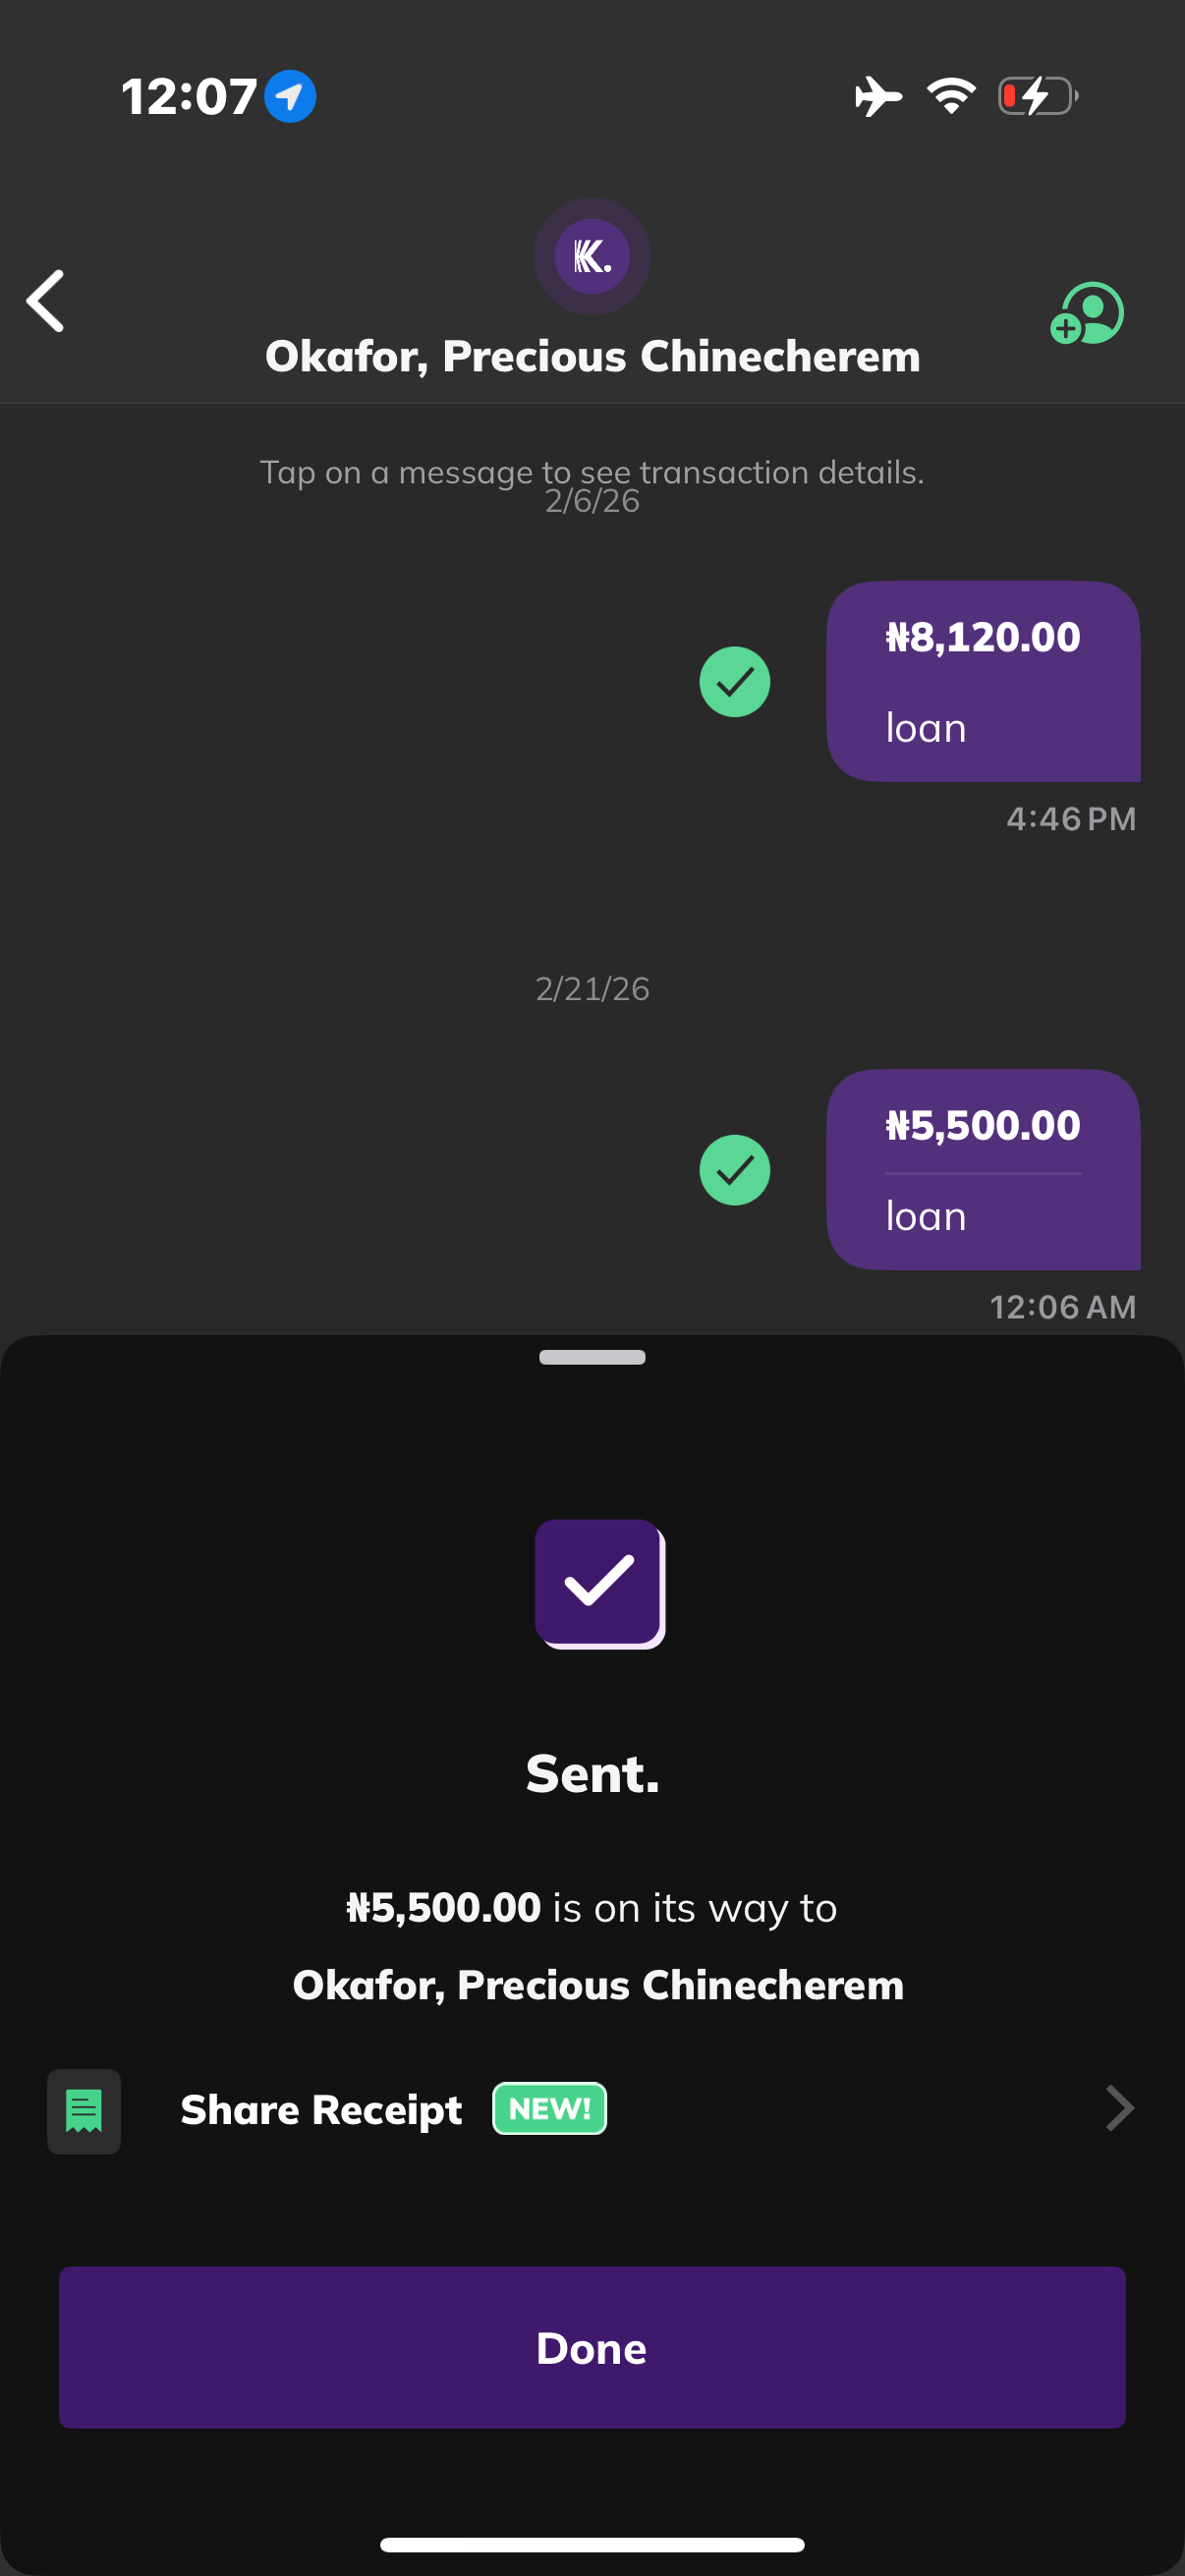
Task: Tap the home indicator bar
Action: click(592, 2544)
